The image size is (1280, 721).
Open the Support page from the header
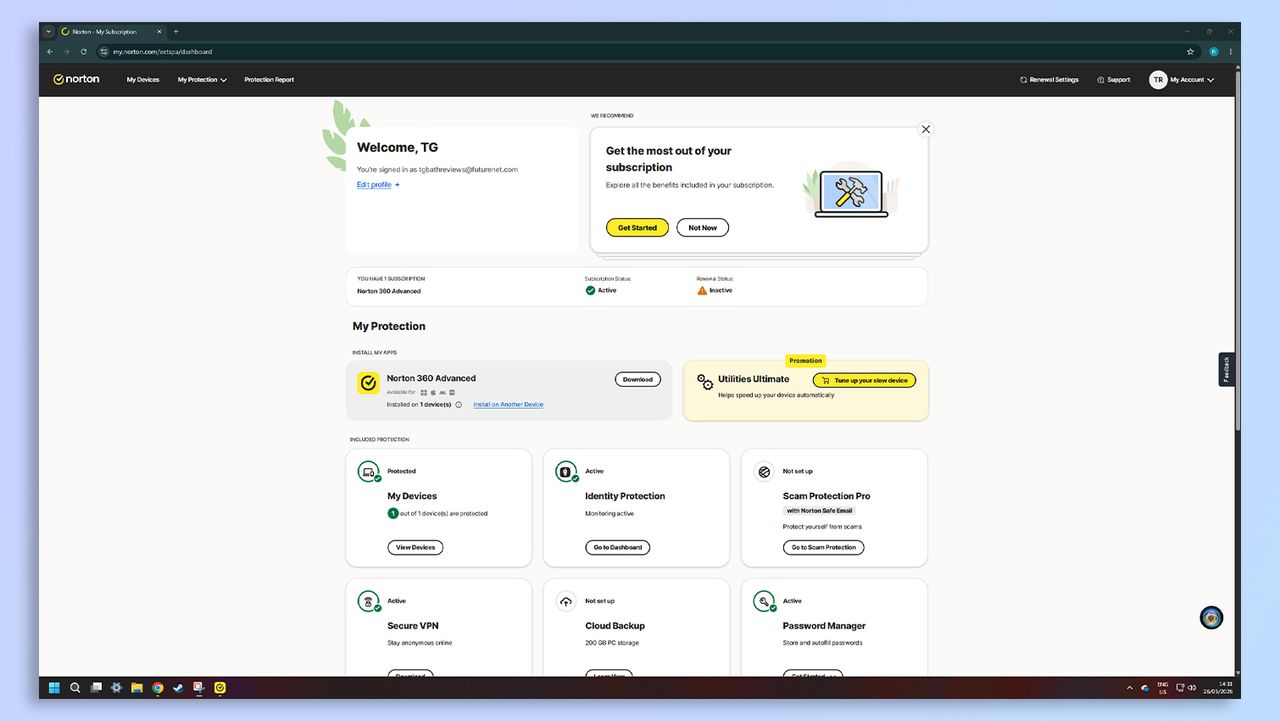pyautogui.click(x=1114, y=80)
